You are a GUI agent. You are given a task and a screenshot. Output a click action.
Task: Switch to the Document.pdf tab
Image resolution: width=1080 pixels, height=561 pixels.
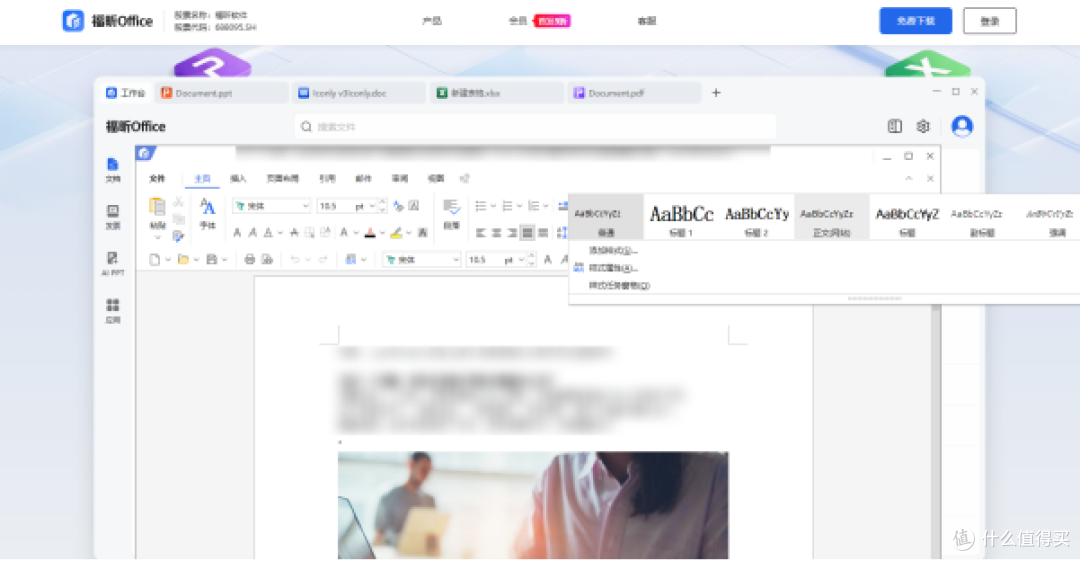pyautogui.click(x=635, y=93)
